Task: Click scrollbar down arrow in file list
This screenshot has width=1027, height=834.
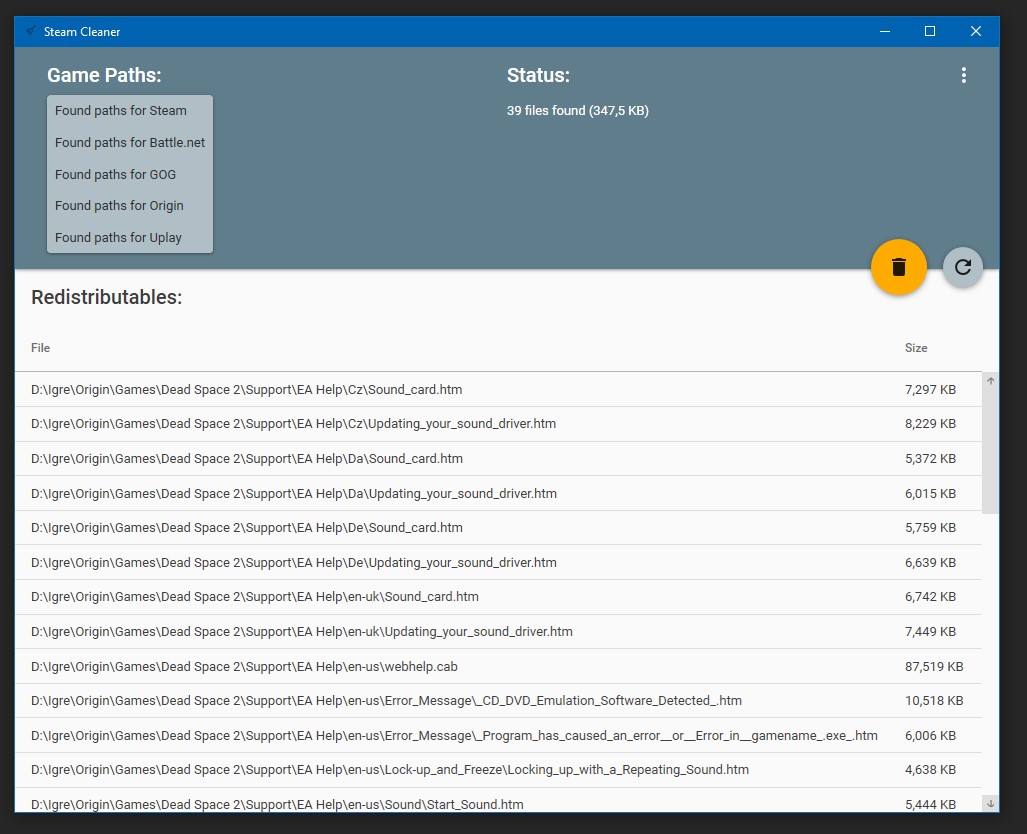Action: [990, 803]
